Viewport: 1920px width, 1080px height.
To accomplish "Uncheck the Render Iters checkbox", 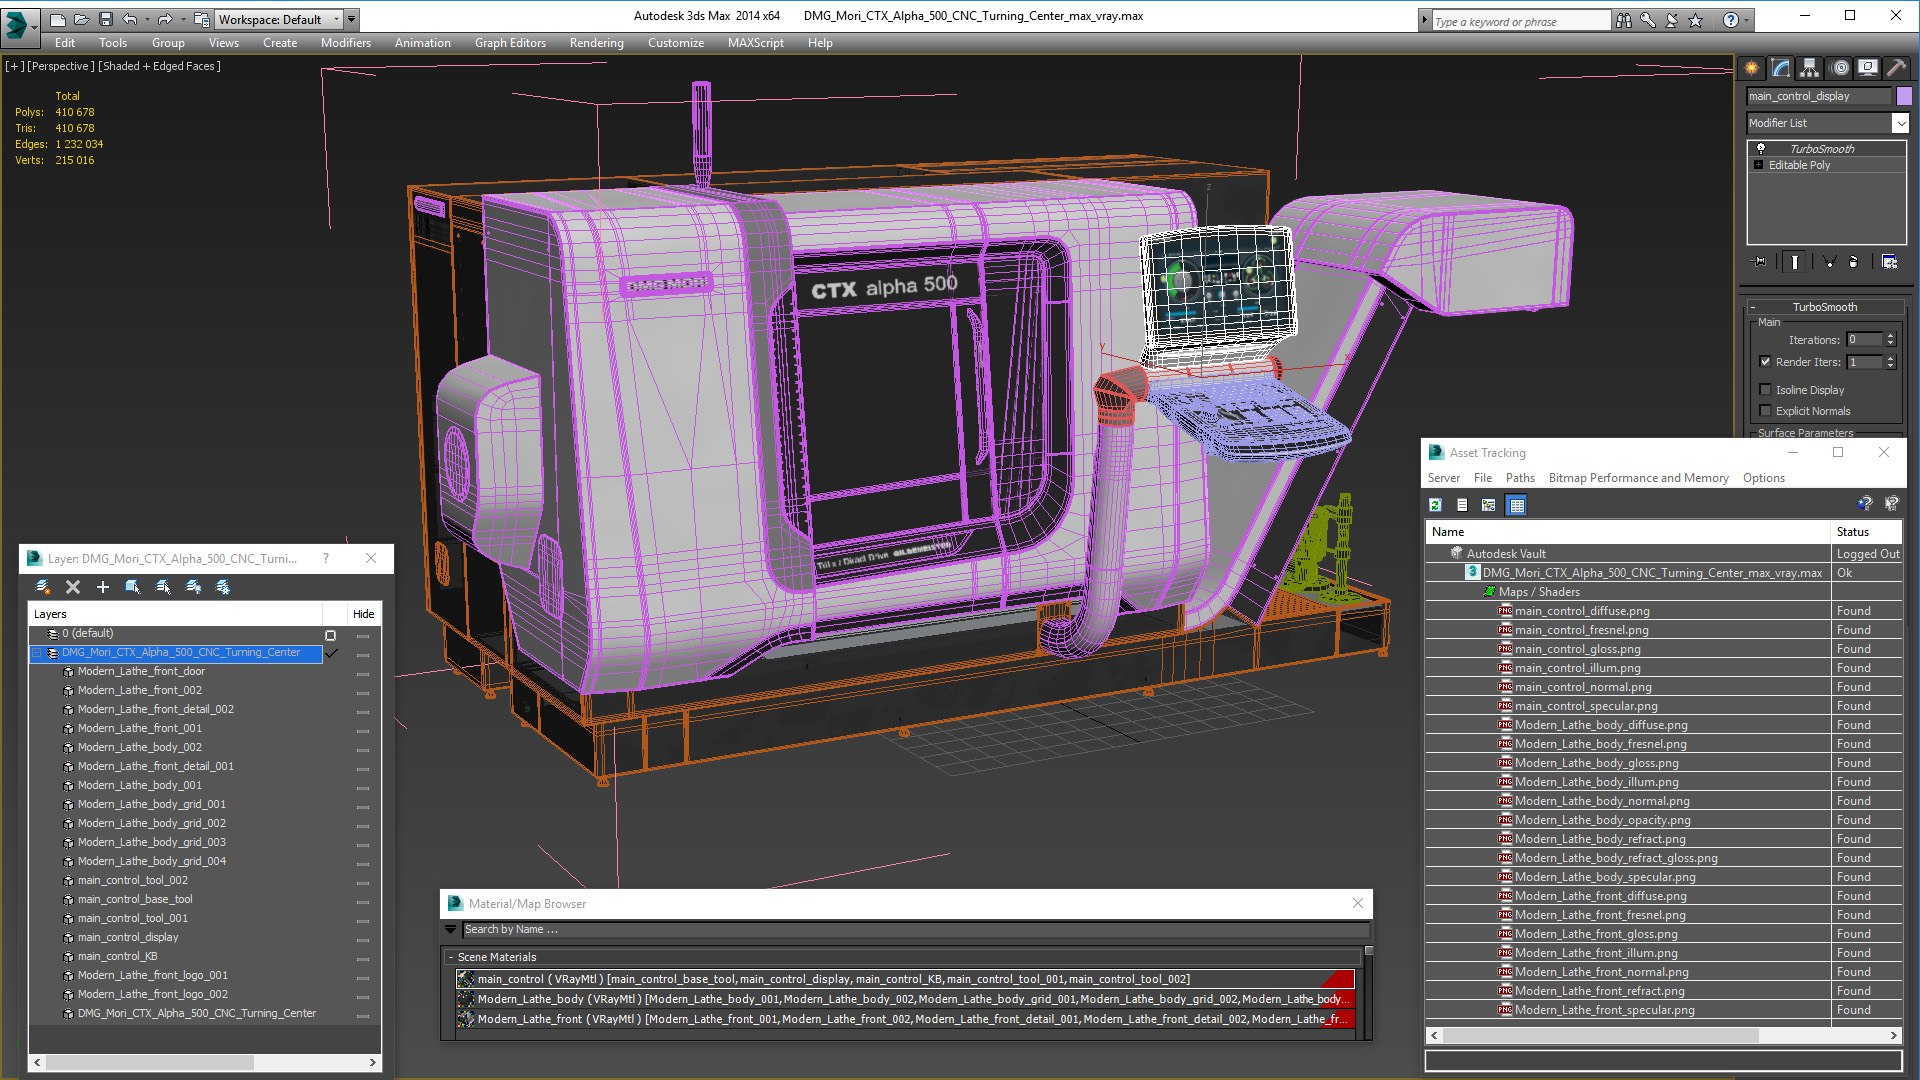I will click(1765, 362).
